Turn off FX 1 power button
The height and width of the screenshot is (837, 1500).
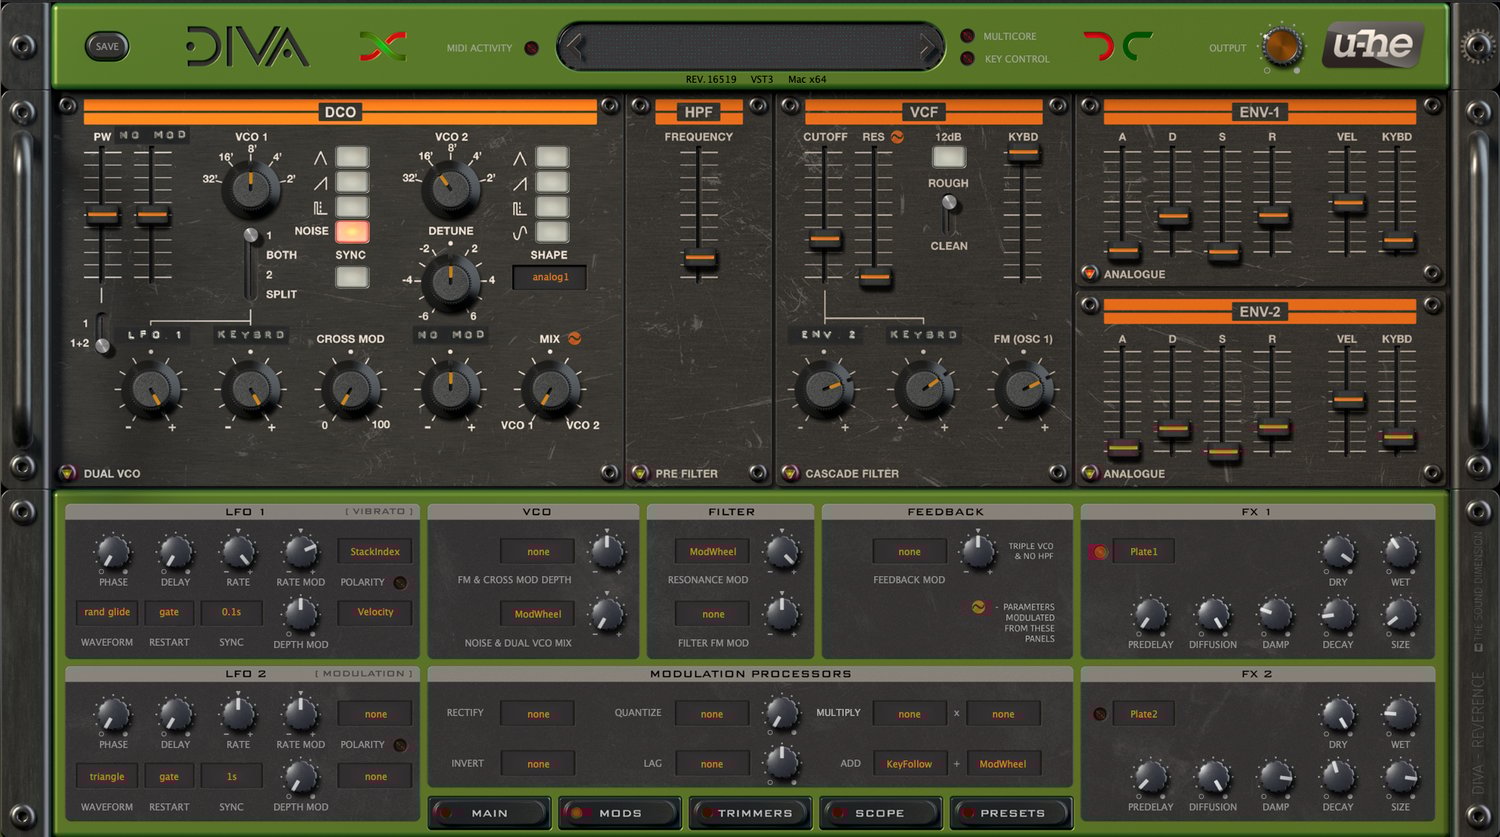(x=1100, y=552)
